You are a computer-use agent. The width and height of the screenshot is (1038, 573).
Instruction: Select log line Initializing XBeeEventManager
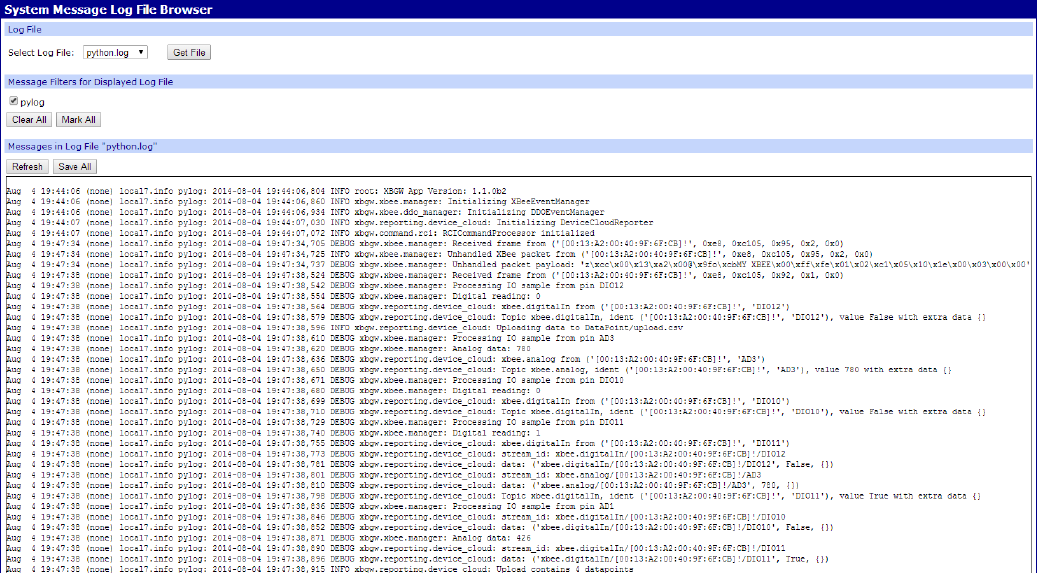pos(298,202)
